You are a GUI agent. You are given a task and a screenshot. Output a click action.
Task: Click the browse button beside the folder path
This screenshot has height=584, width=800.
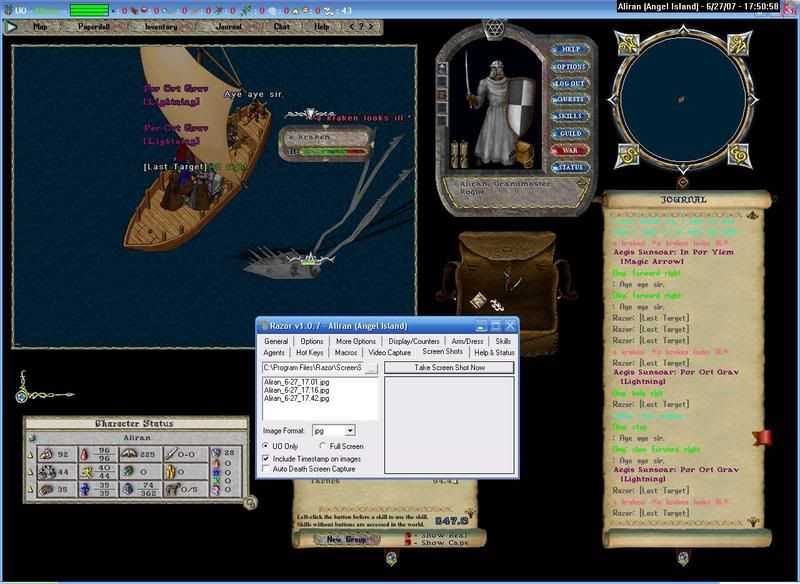[x=372, y=369]
